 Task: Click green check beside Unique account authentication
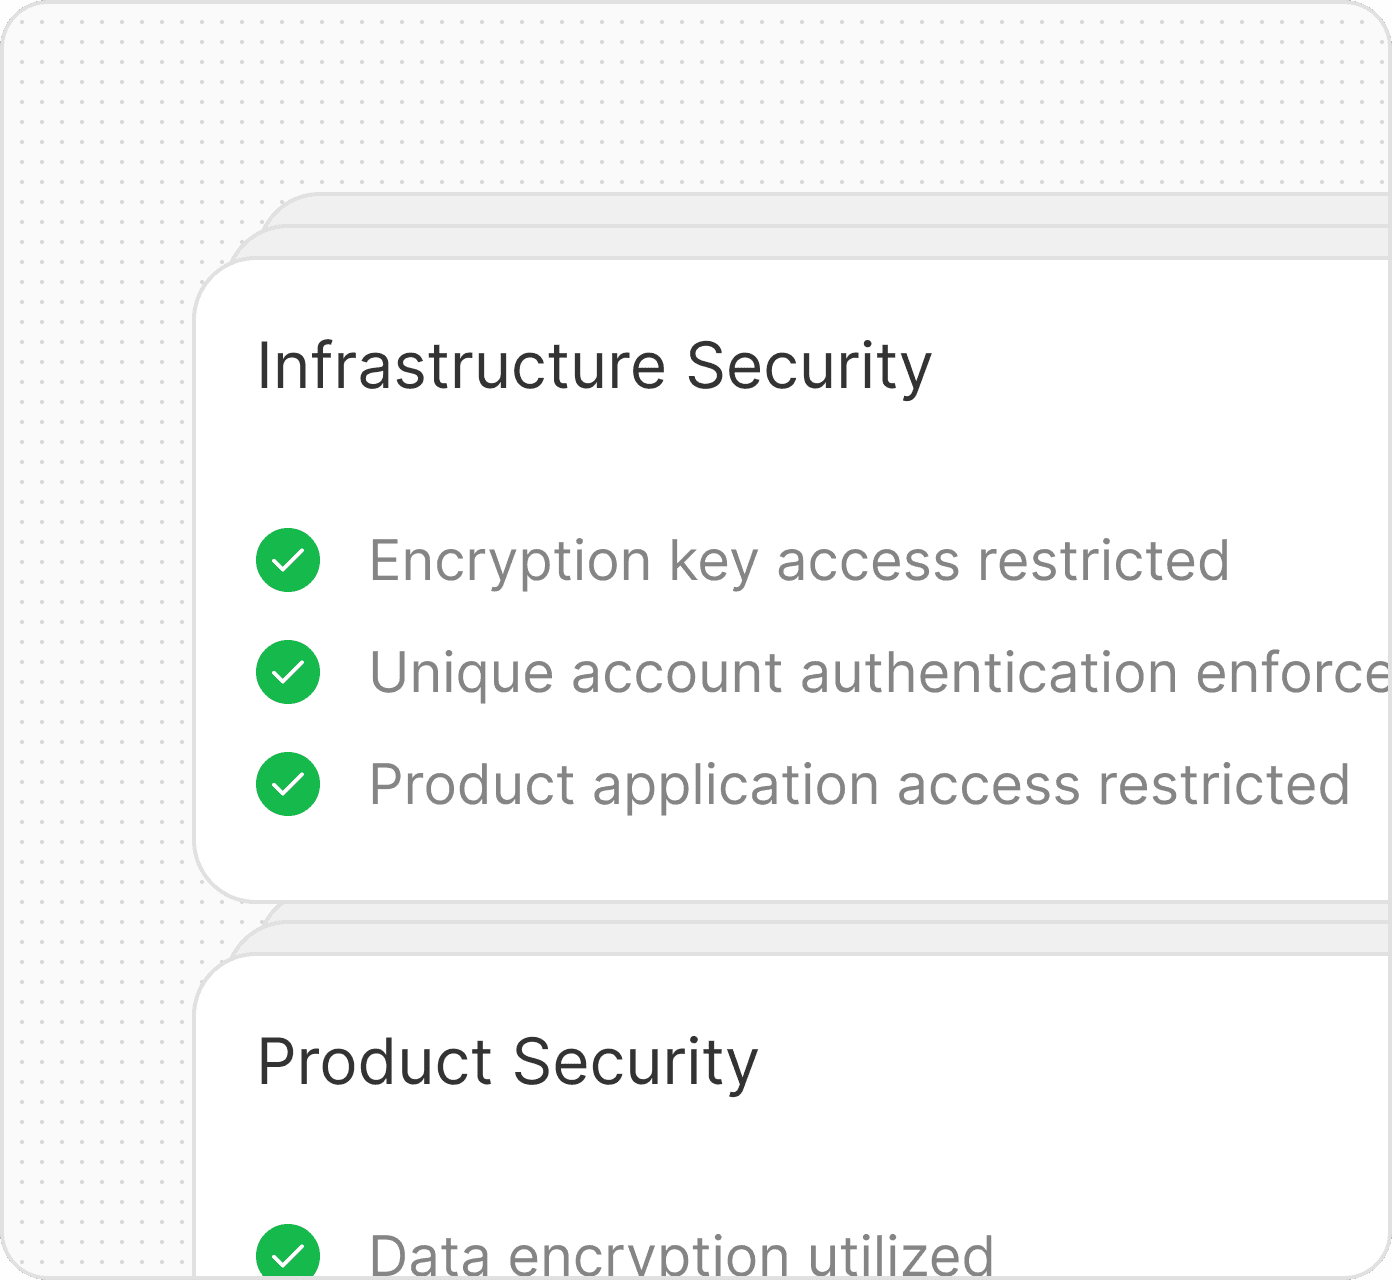(288, 672)
